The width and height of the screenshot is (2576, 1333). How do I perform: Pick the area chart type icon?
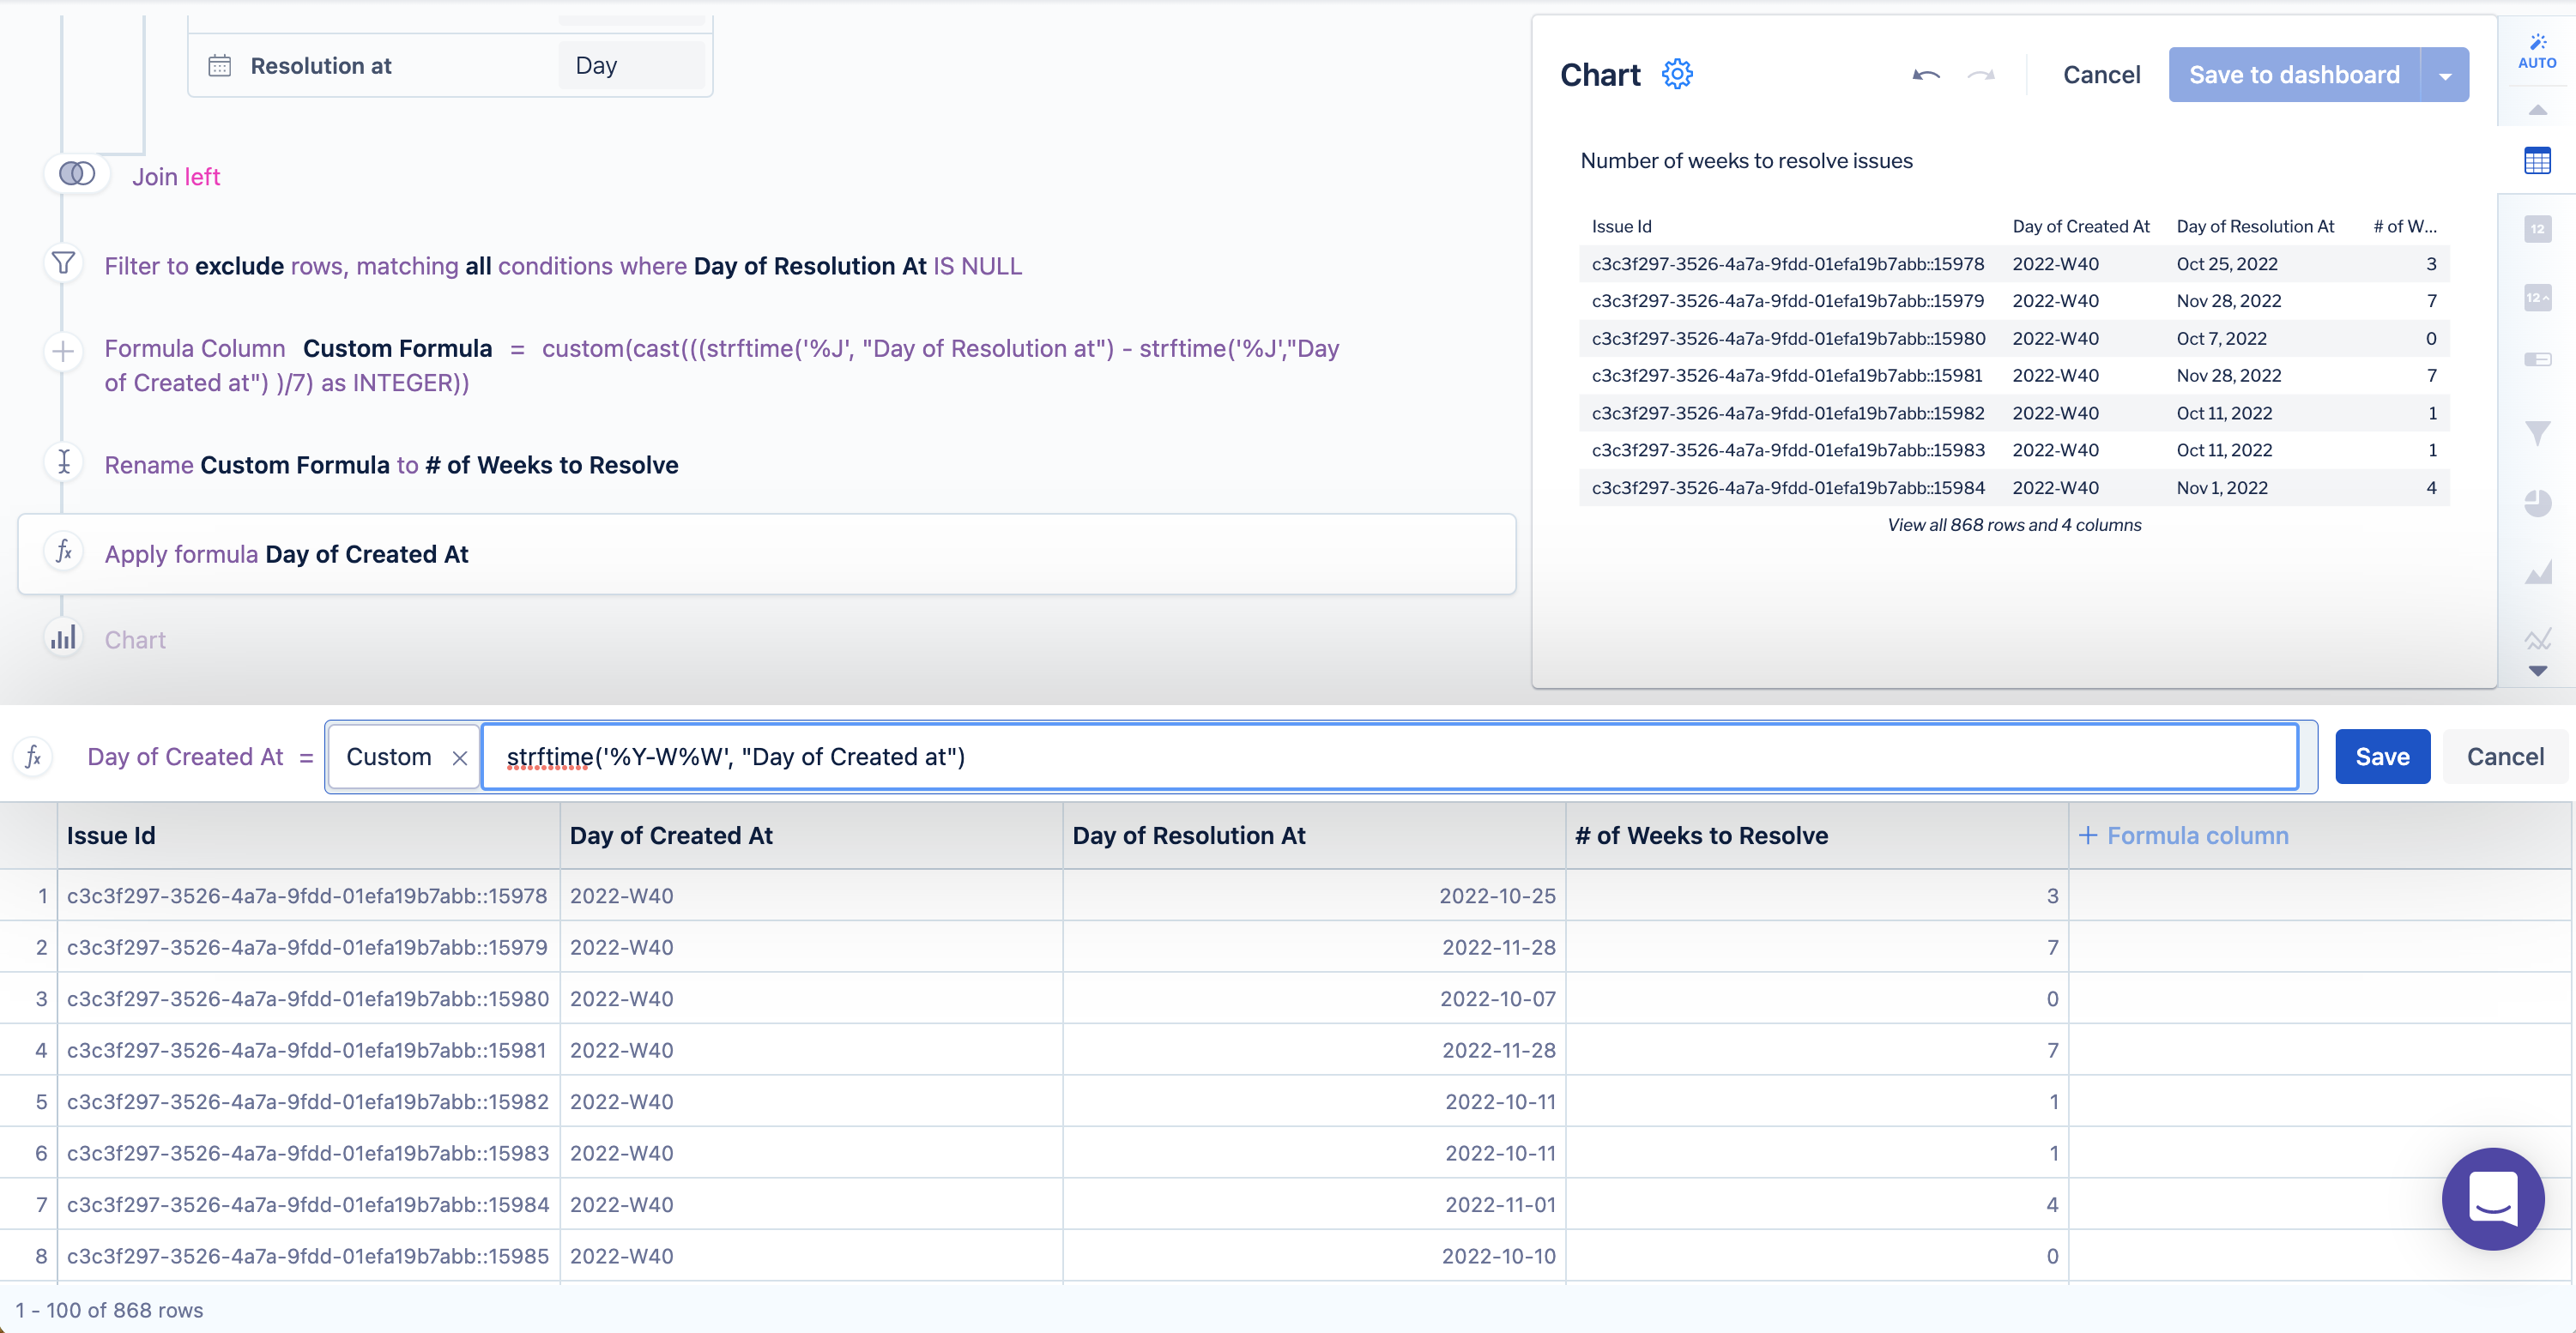click(2537, 572)
